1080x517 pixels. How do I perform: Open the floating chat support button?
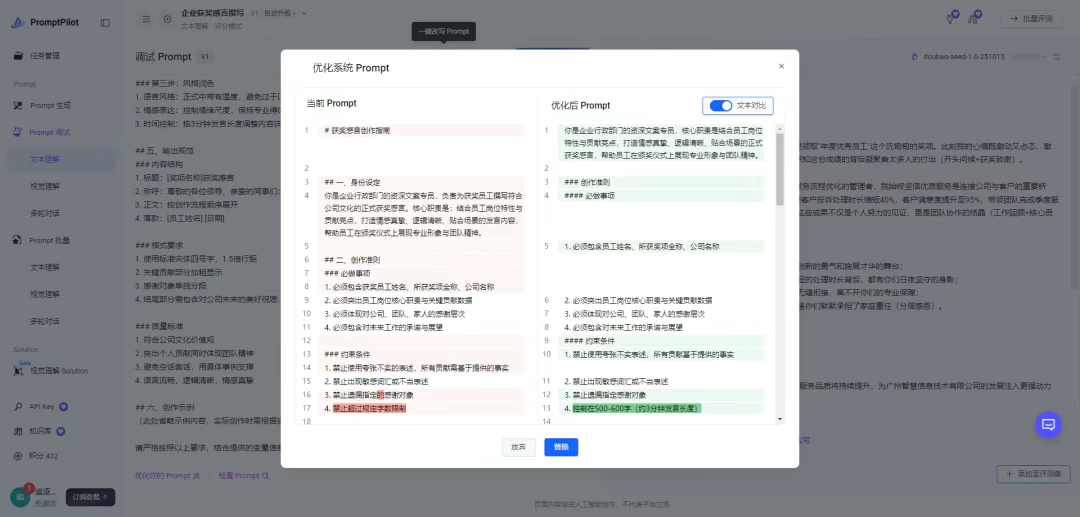point(1048,424)
